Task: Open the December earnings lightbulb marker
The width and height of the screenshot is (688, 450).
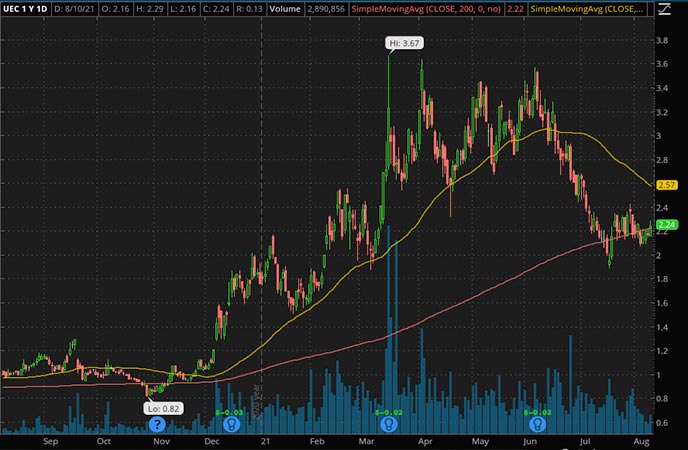Action: pos(231,424)
